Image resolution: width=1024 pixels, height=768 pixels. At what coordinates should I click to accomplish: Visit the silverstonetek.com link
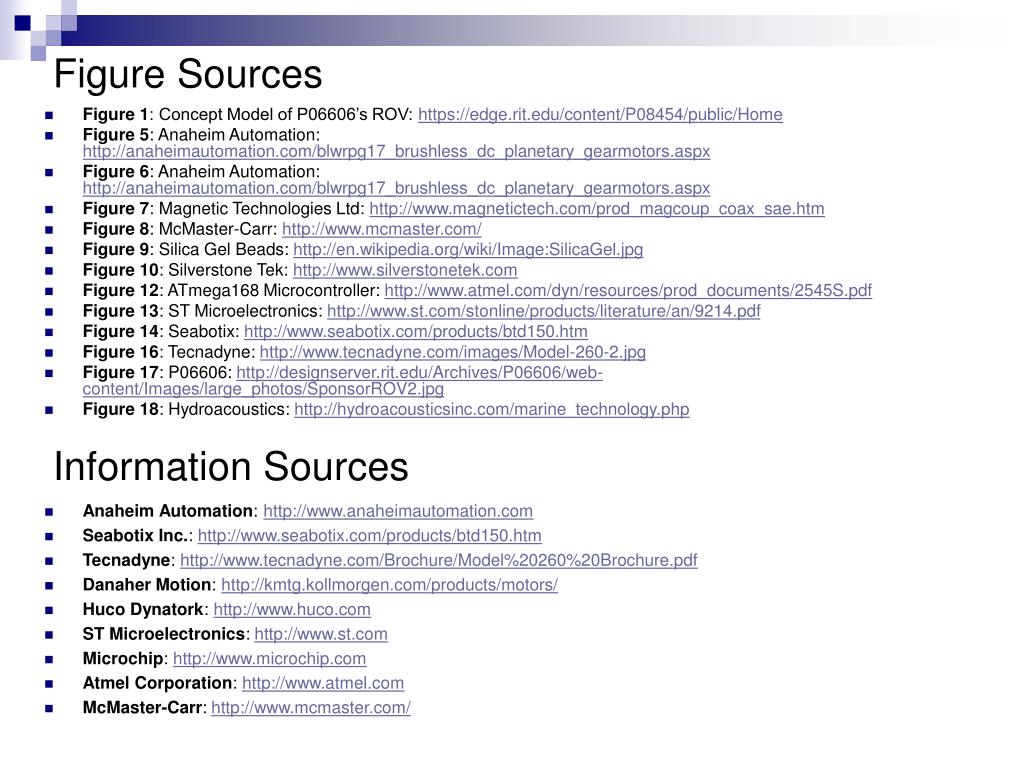tap(405, 270)
